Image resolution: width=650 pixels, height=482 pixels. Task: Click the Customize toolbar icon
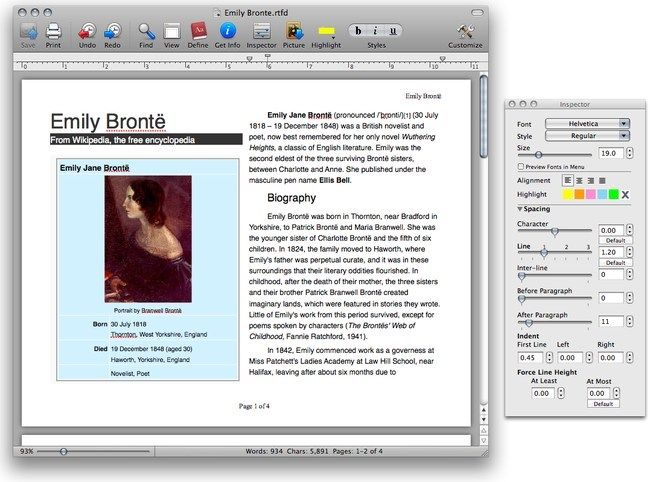point(465,31)
